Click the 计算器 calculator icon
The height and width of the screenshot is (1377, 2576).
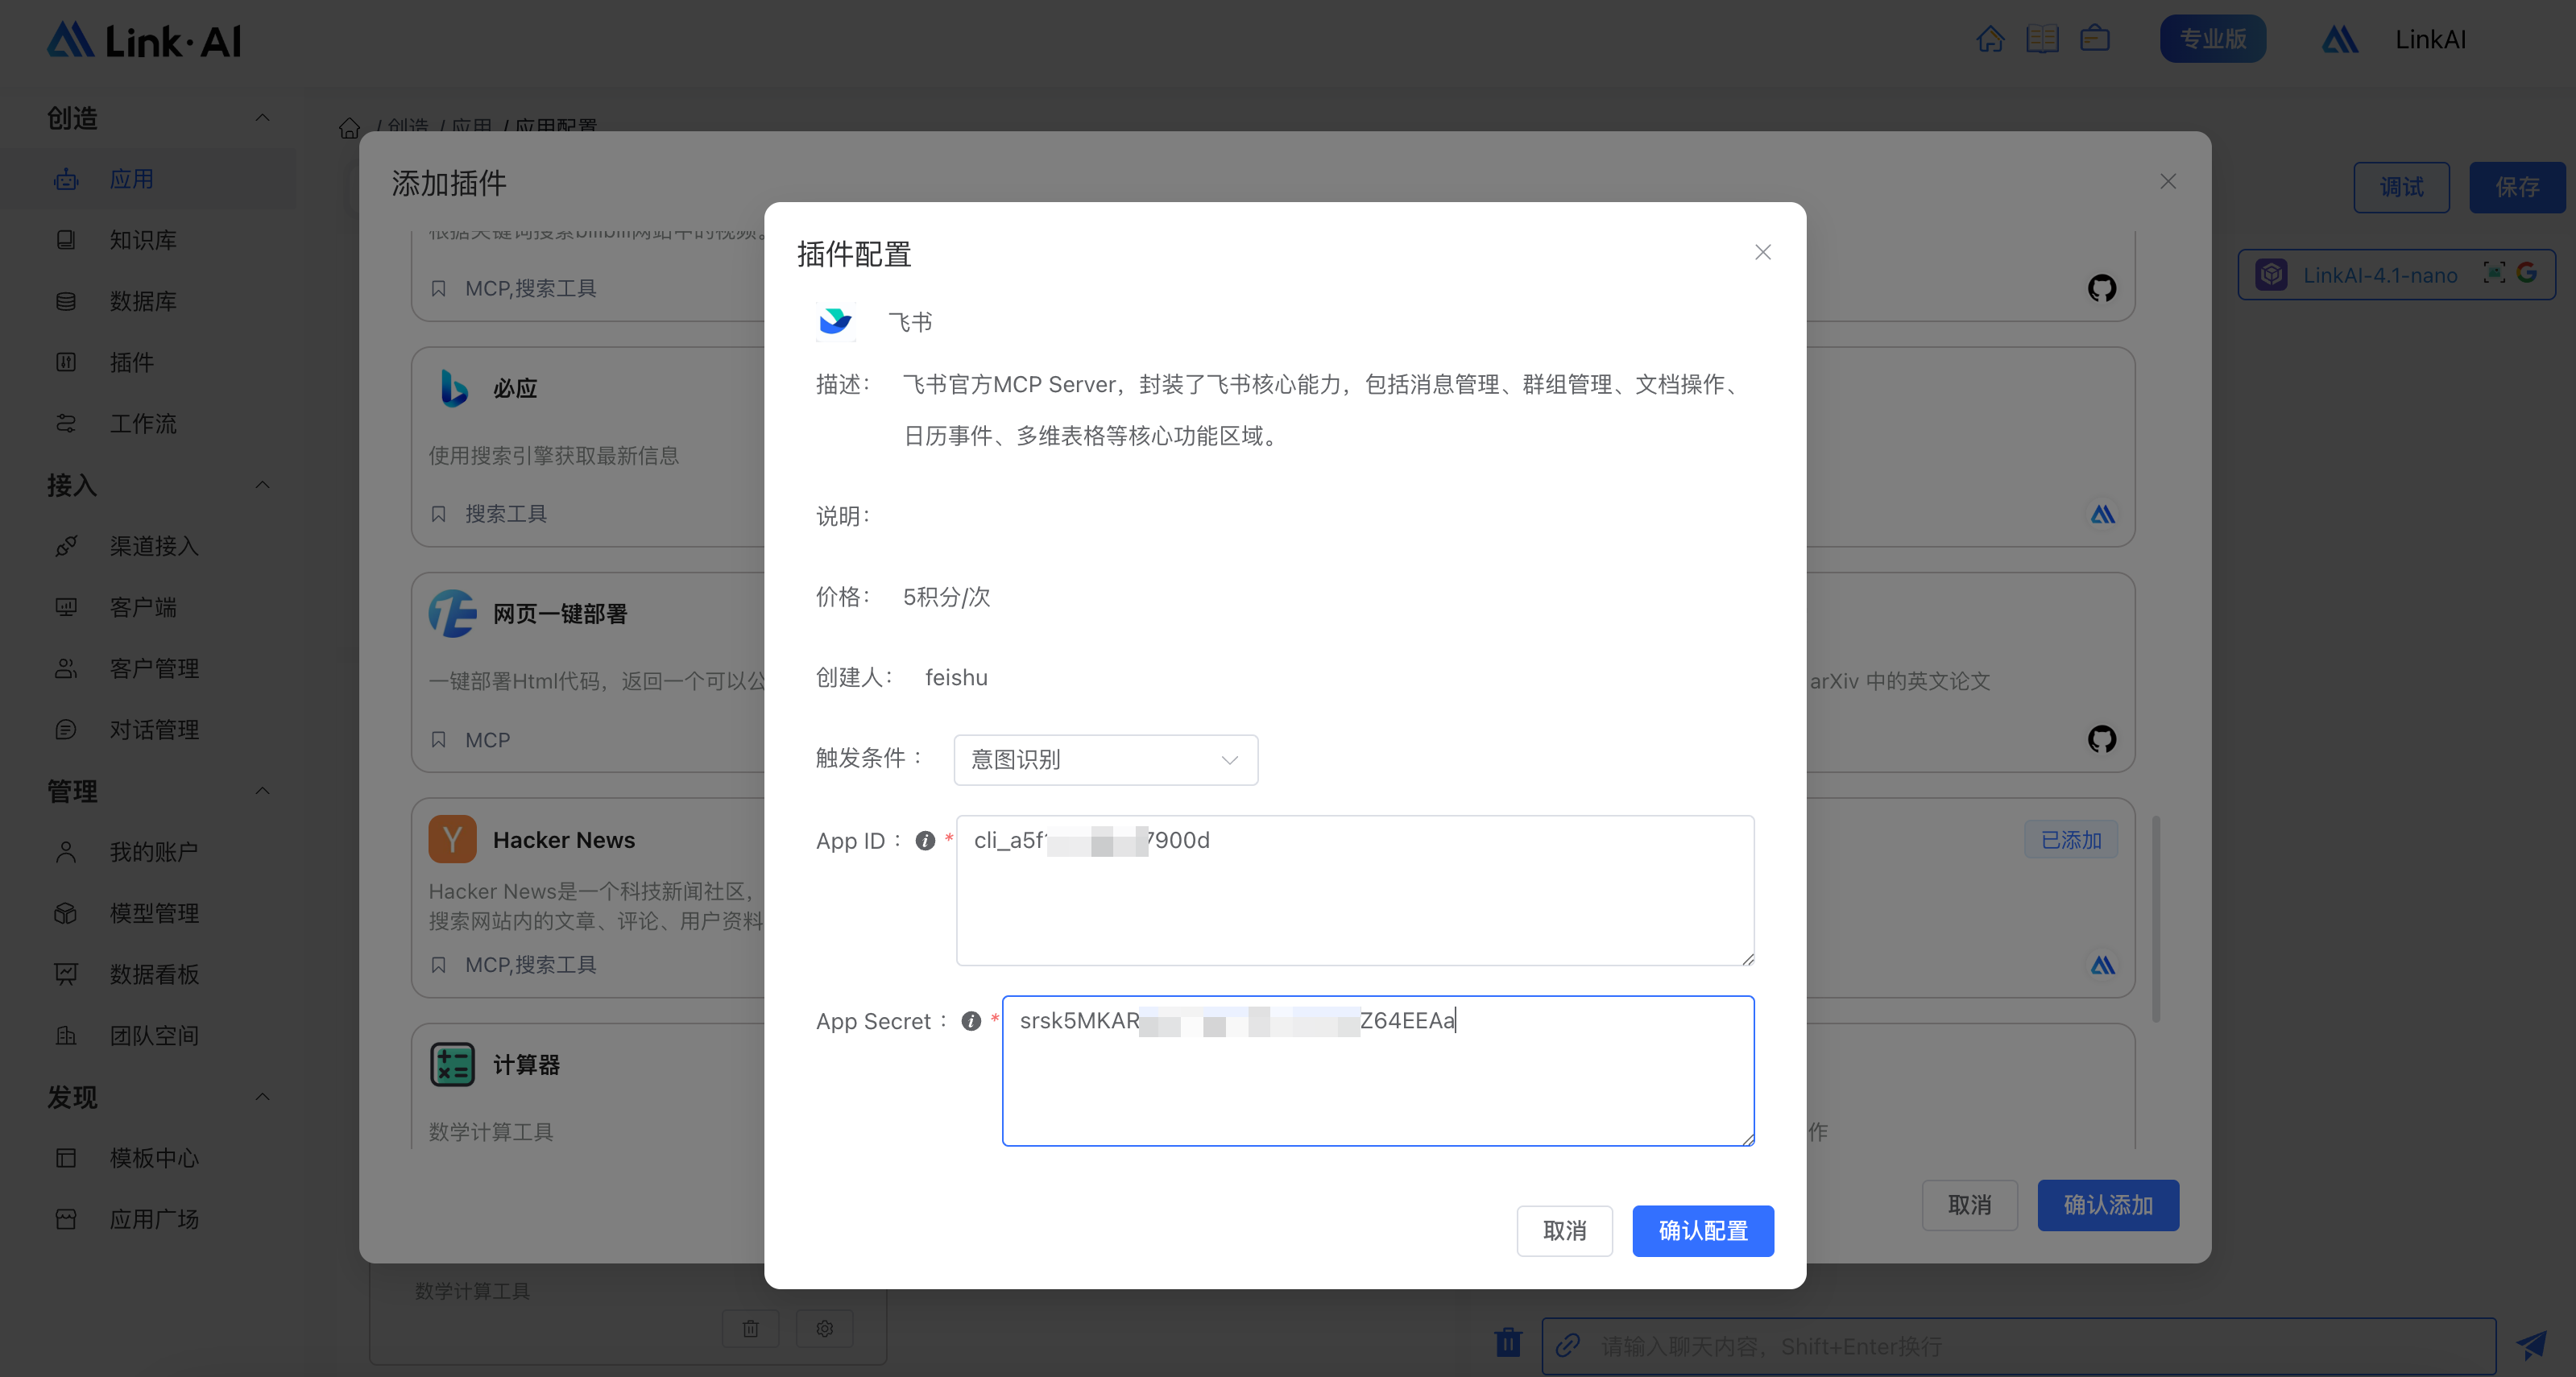click(452, 1064)
